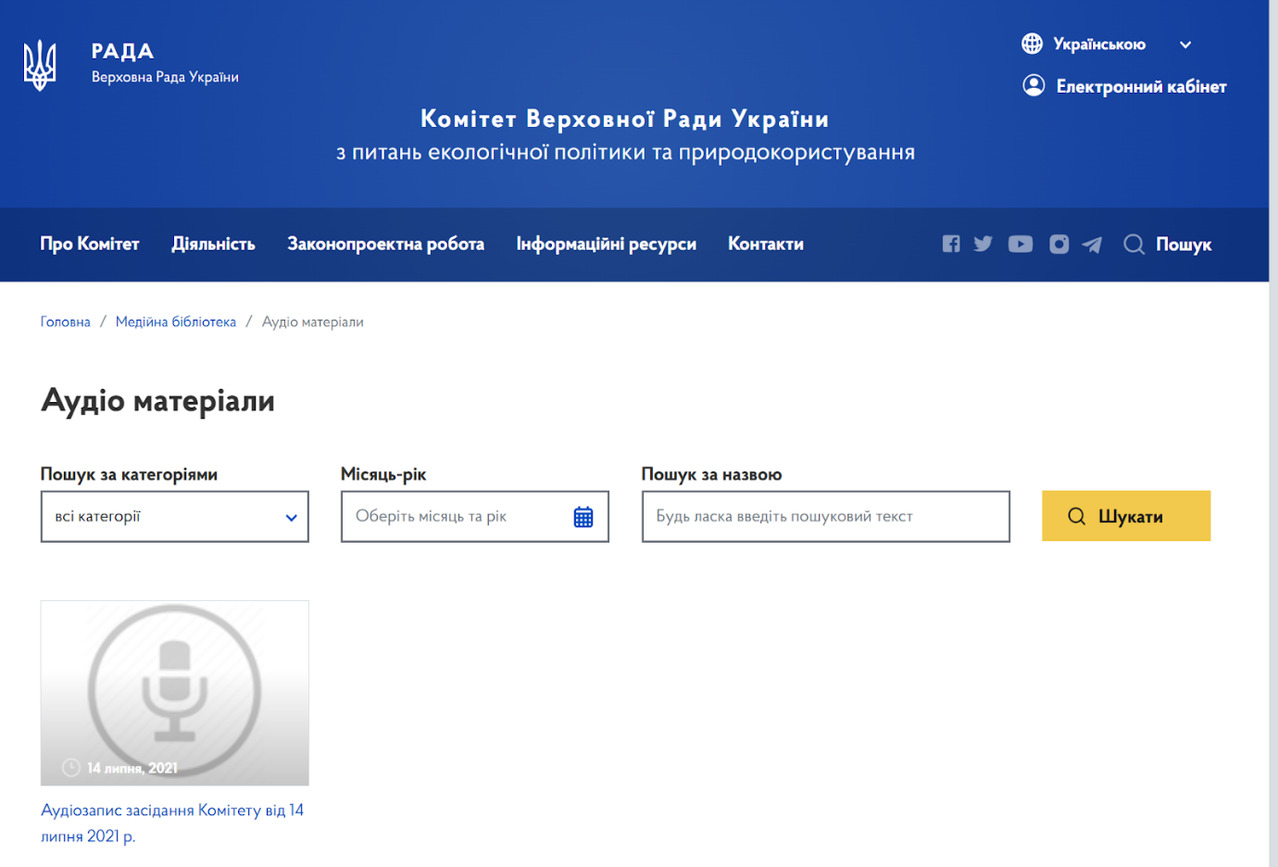Click the Ukrainian trident coat of arms logo
This screenshot has height=867, width=1278.
[40, 65]
